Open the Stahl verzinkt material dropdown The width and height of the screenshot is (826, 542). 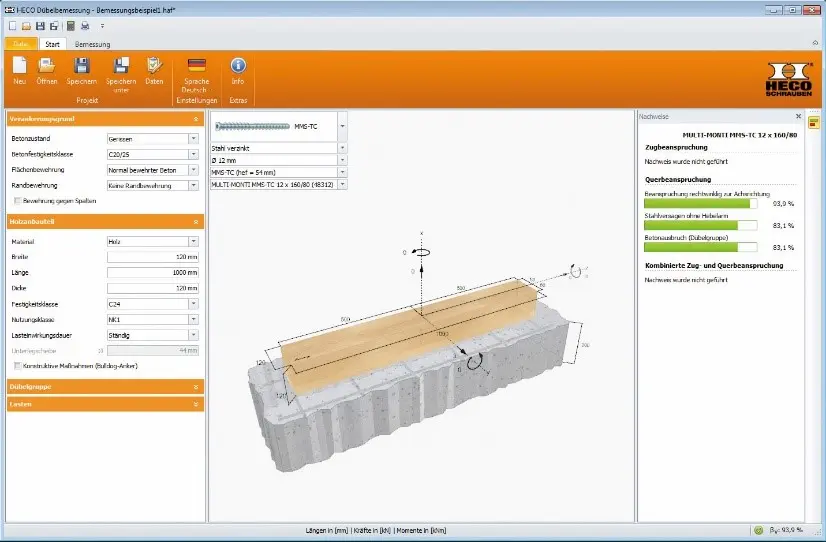click(342, 148)
